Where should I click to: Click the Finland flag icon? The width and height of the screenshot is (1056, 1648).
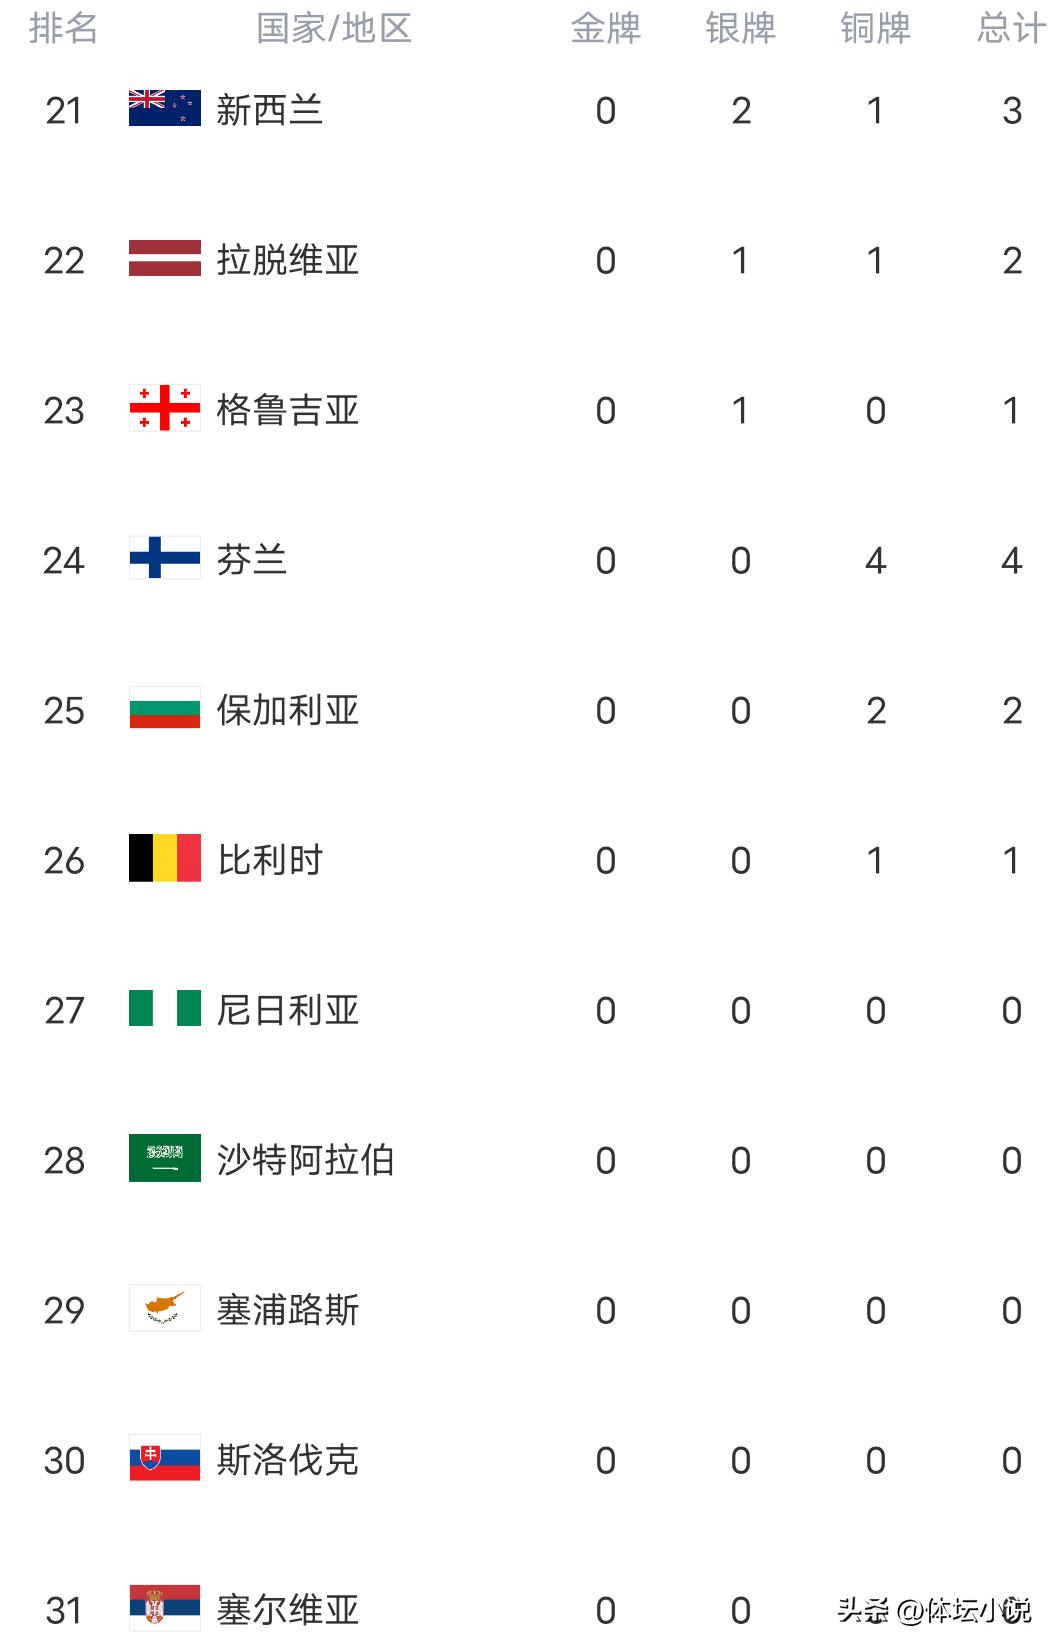[165, 559]
